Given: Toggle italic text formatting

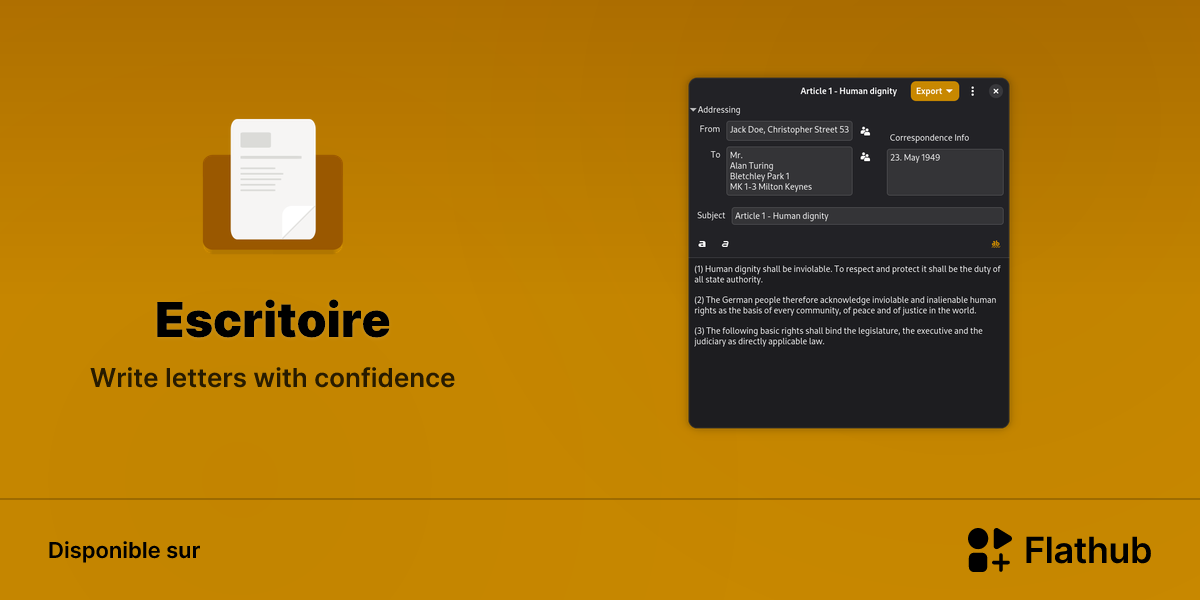Looking at the screenshot, I should (x=725, y=244).
